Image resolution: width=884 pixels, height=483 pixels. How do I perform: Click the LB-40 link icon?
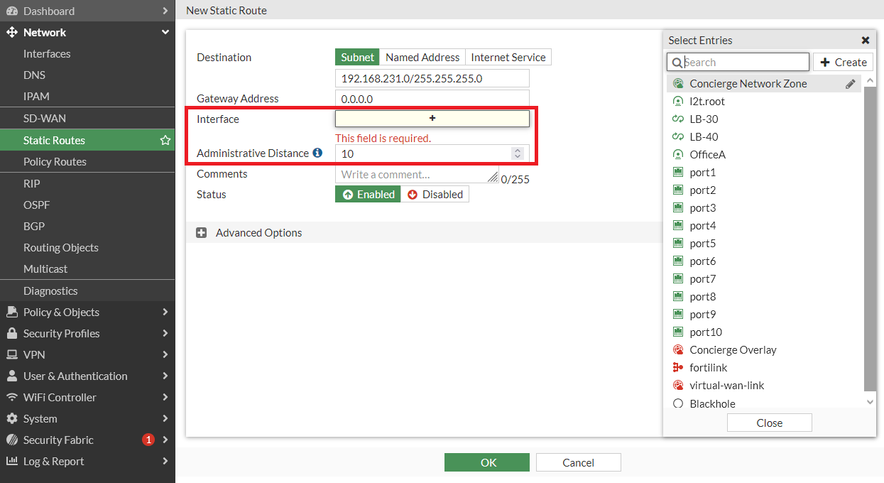(678, 136)
